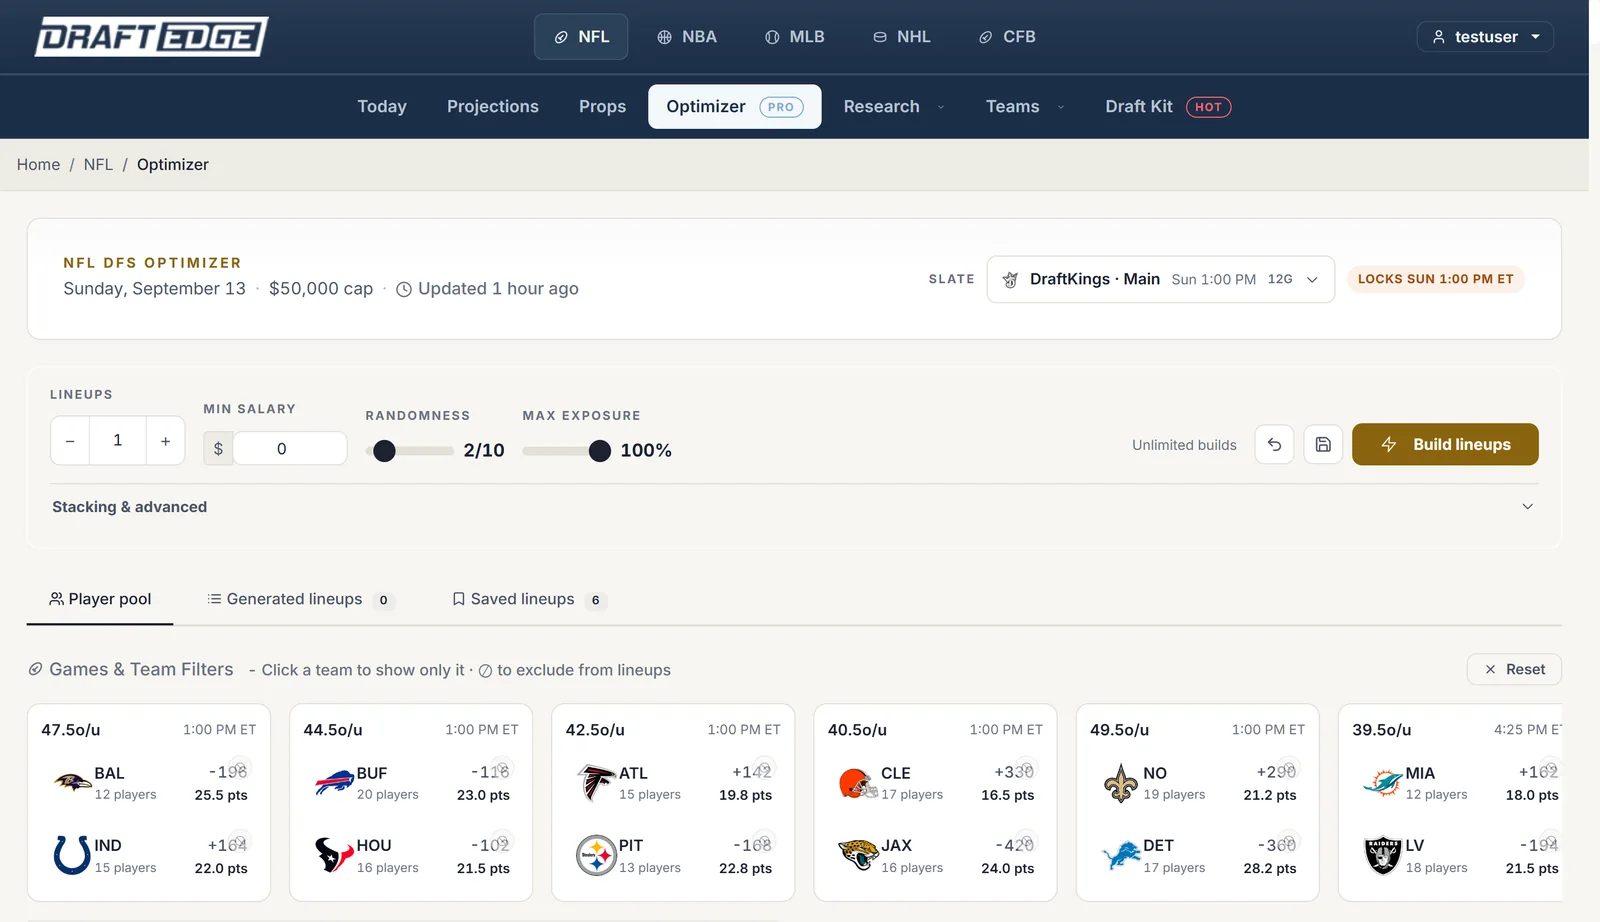Exclude BAL from lineups
Screen dimensions: 1600x922
coord(238,769)
